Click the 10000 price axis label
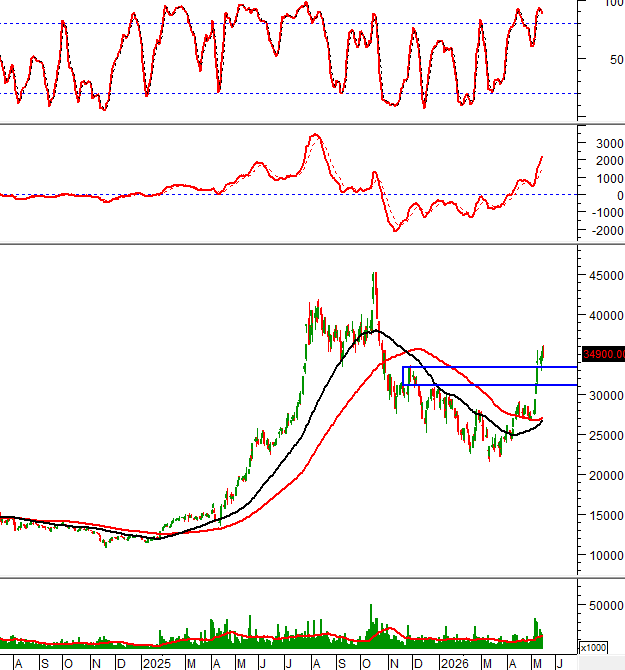625x670 pixels. click(x=606, y=555)
